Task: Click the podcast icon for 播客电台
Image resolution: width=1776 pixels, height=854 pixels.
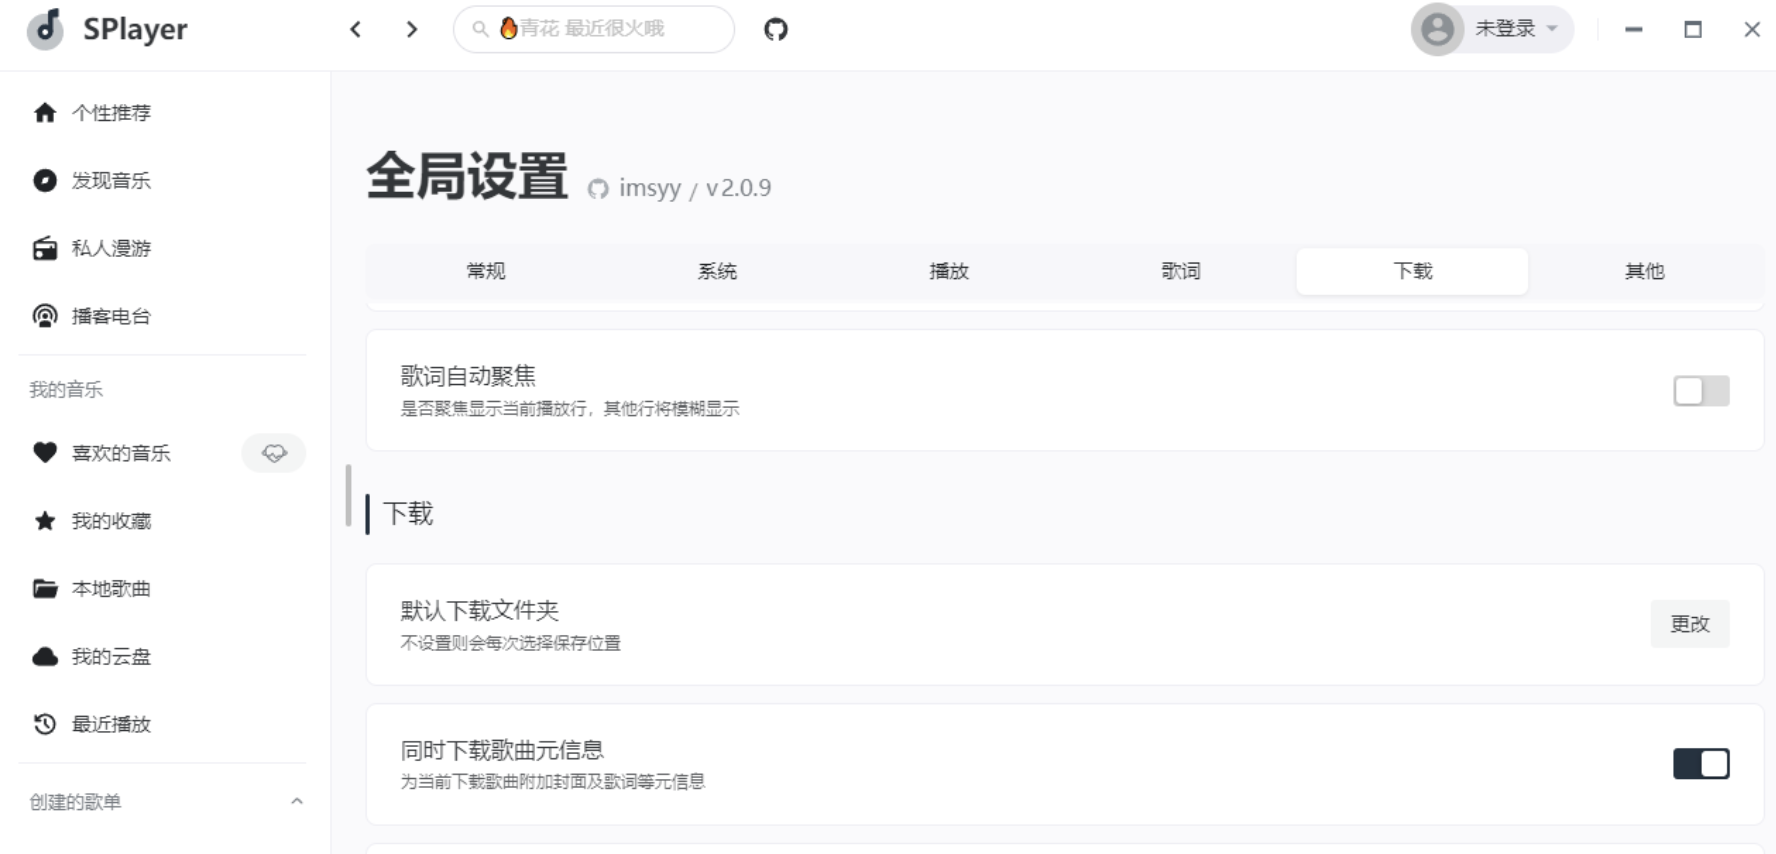Action: tap(45, 316)
